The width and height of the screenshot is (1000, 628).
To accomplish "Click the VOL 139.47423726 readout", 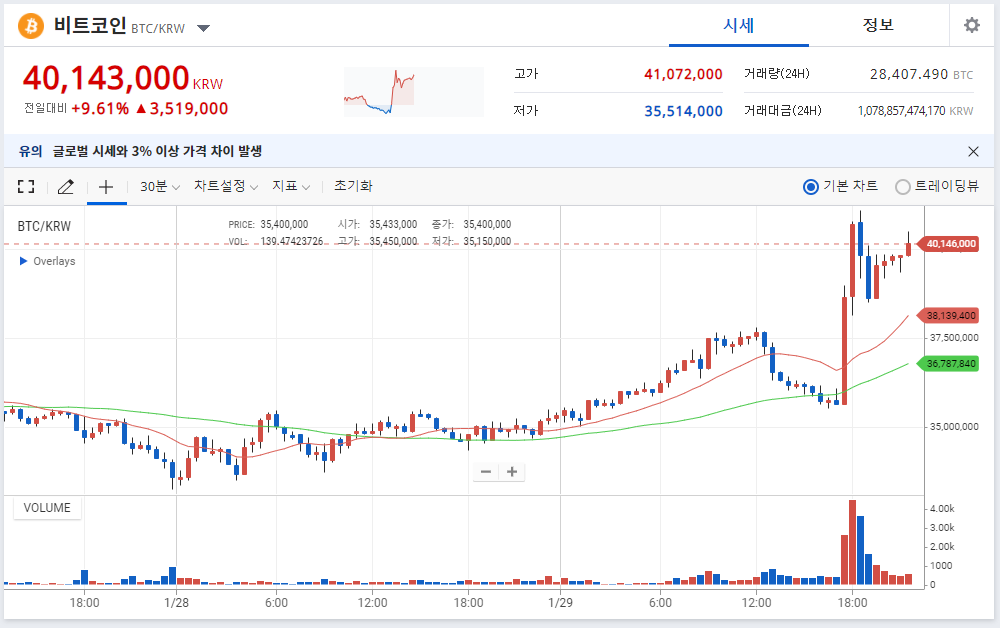I will 276,241.
